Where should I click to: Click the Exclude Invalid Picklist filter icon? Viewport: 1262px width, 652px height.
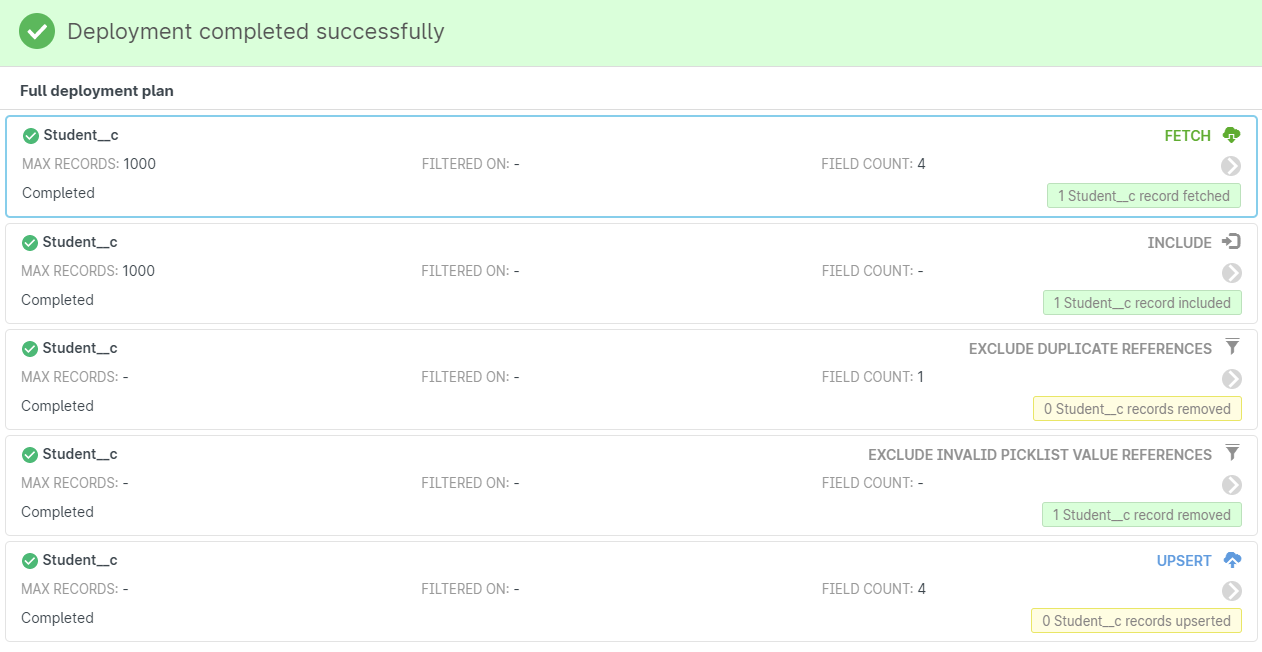pos(1232,453)
